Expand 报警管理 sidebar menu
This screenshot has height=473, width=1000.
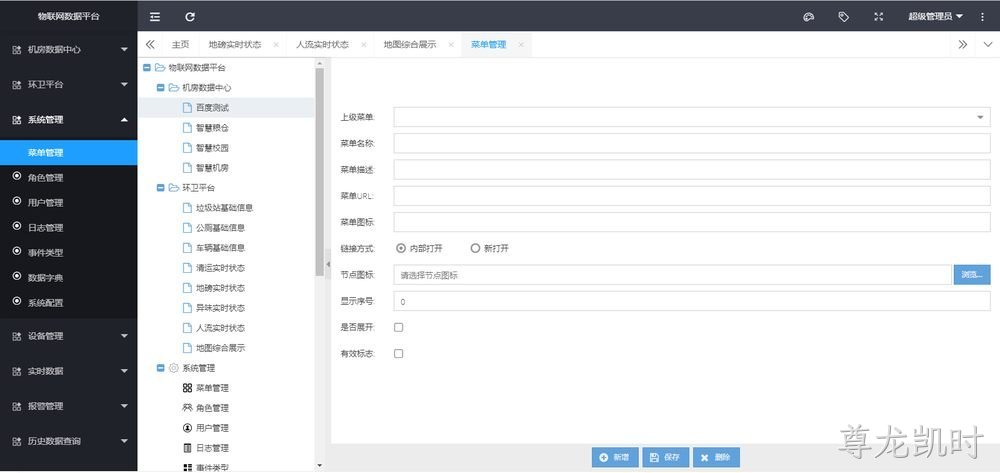[x=69, y=406]
